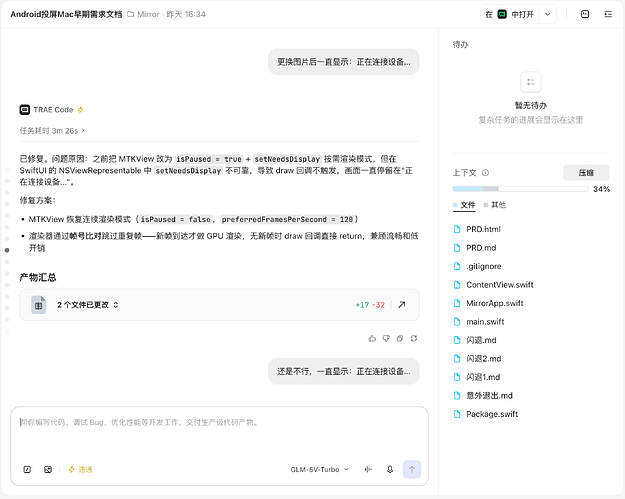Click the 在…中打开 button
This screenshot has width=625, height=499.
pos(509,14)
